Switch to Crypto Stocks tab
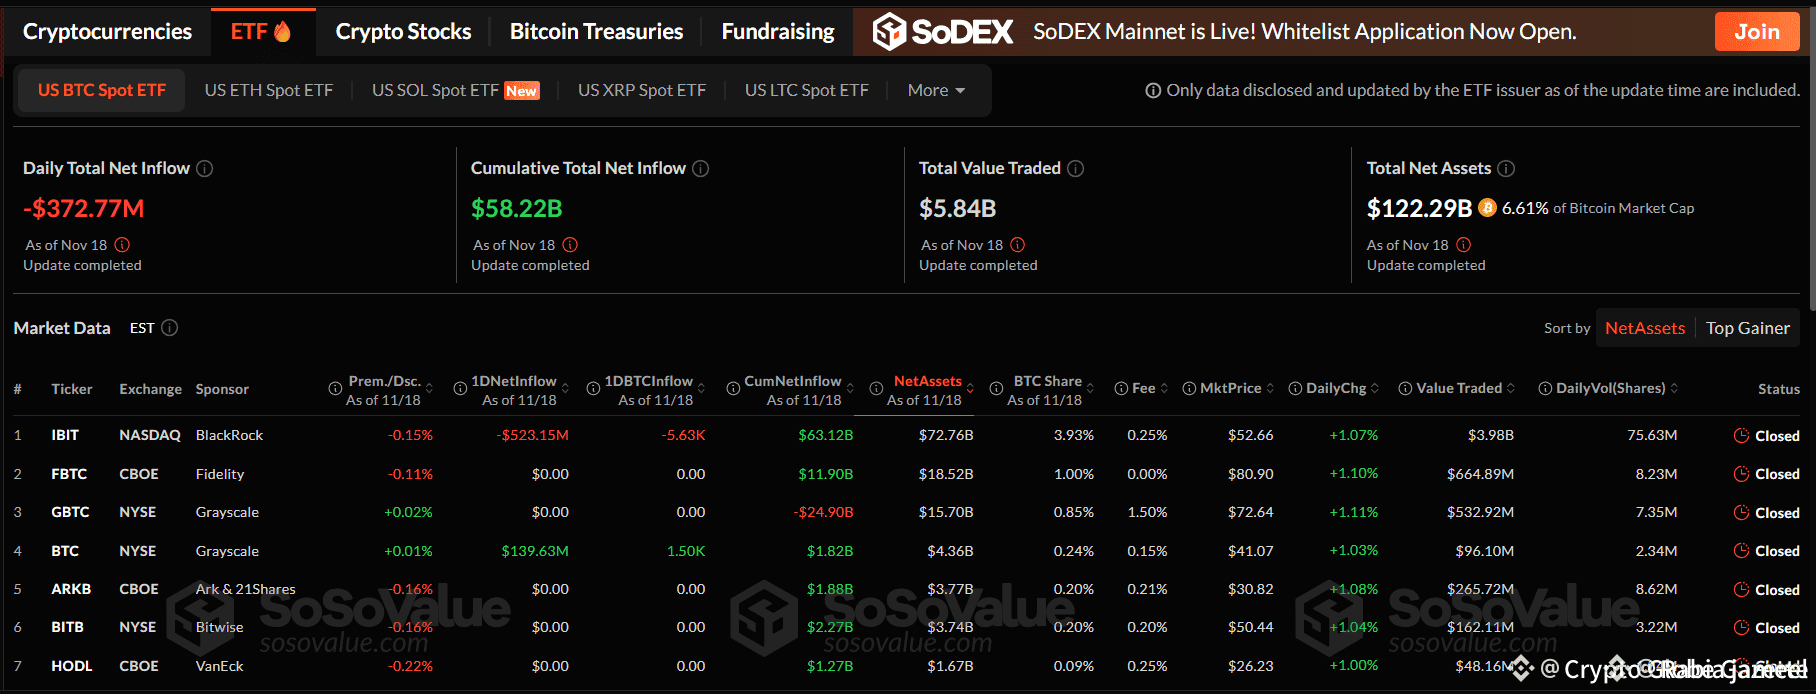Image resolution: width=1816 pixels, height=694 pixels. 403,32
